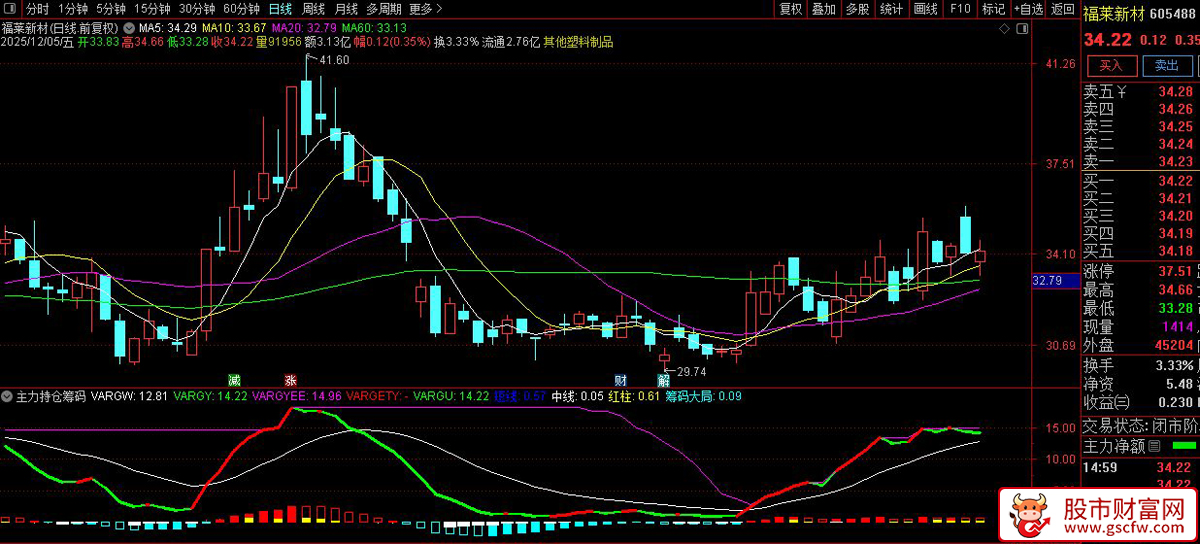Open the 更多 periods menu
Image resolution: width=1200 pixels, height=544 pixels.
coord(425,9)
